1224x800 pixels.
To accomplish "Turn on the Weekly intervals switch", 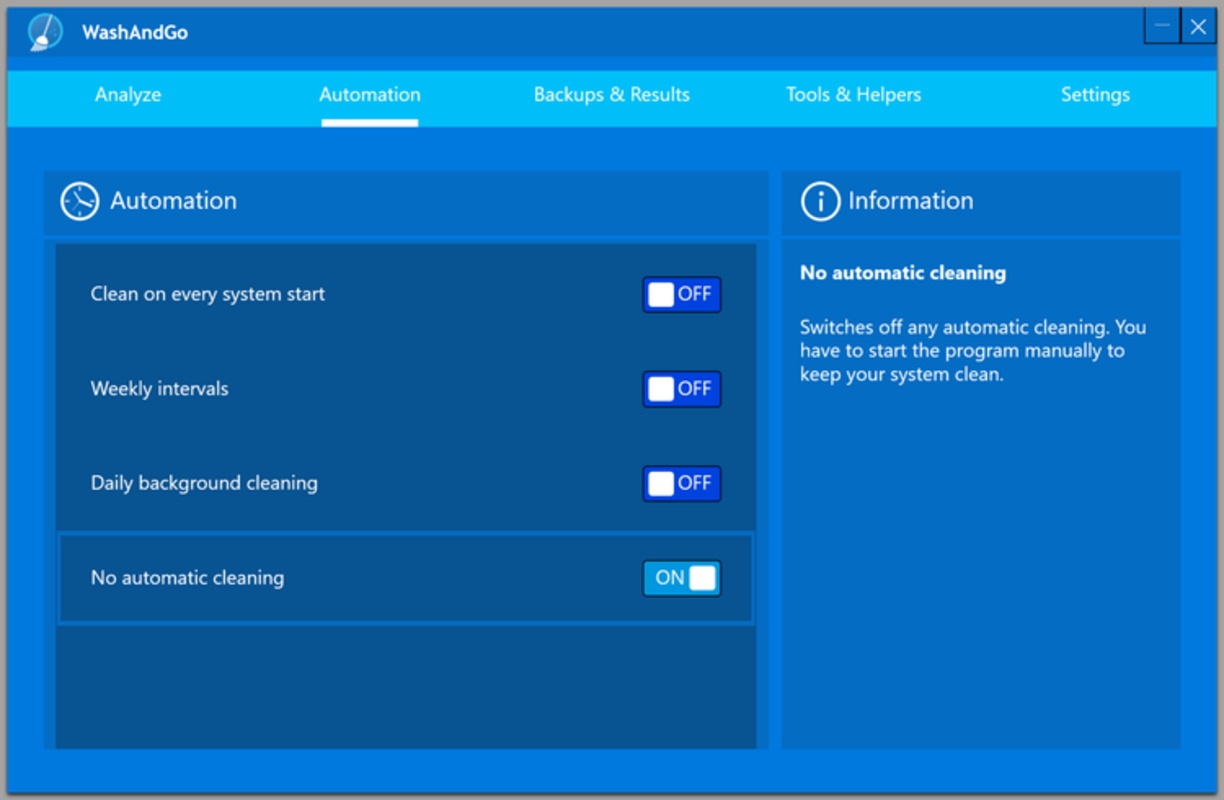I will (682, 388).
